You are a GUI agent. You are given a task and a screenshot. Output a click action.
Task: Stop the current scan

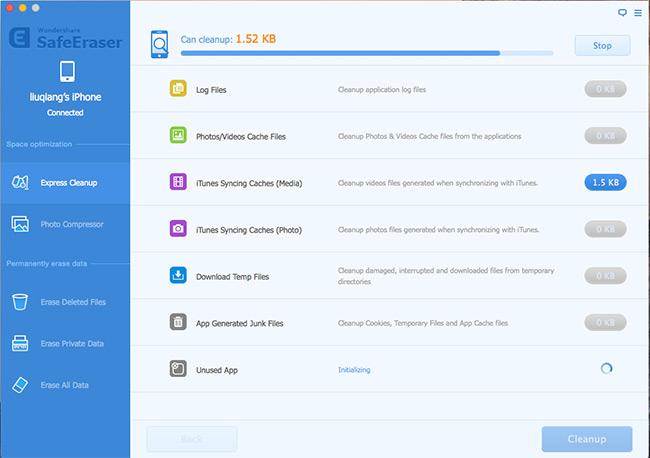tap(602, 46)
